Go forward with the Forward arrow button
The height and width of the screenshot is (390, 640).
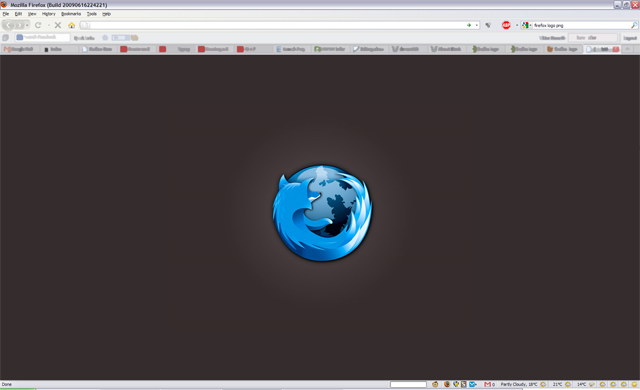coord(19,25)
